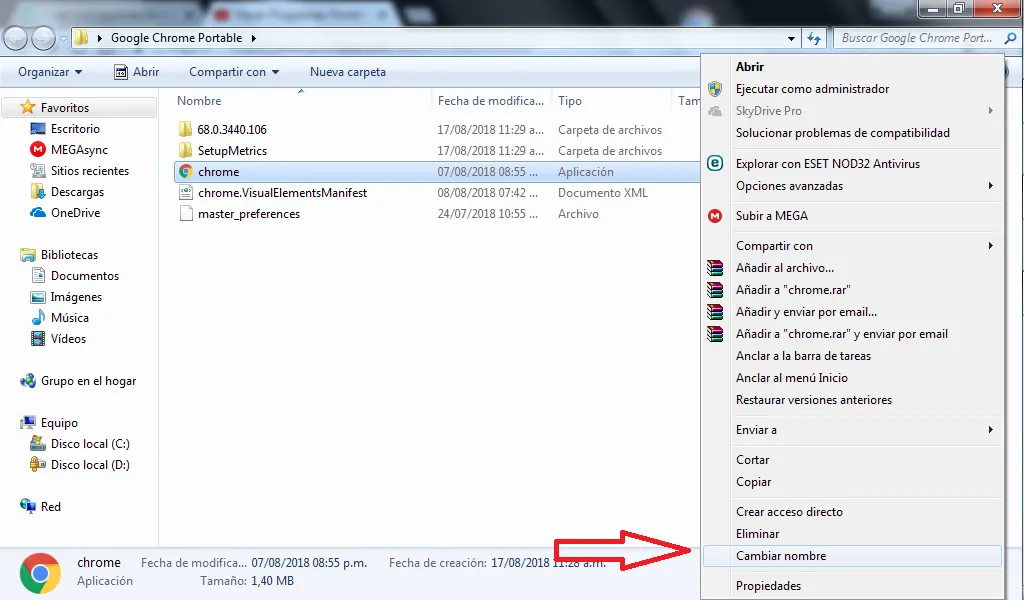Click the MEGAsync red icon in sidebar
This screenshot has width=1024, height=600.
pos(38,150)
